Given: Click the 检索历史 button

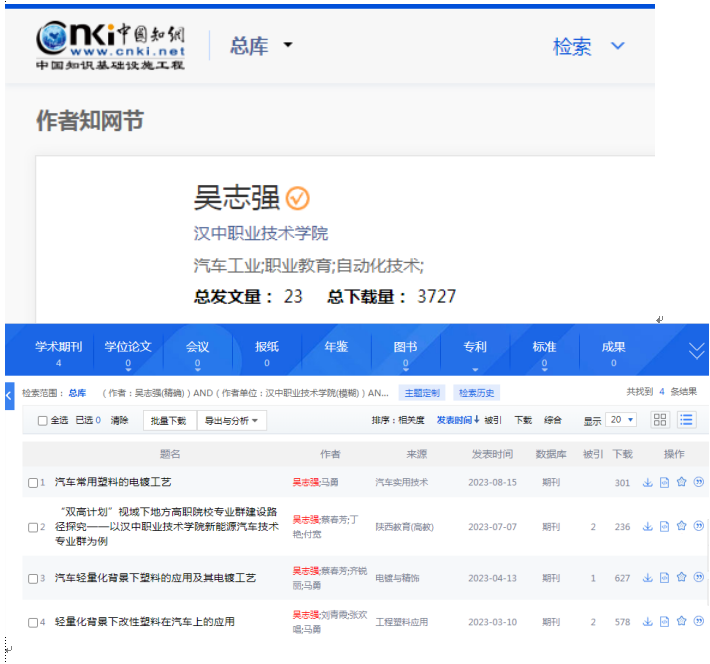Looking at the screenshot, I should click(476, 393).
